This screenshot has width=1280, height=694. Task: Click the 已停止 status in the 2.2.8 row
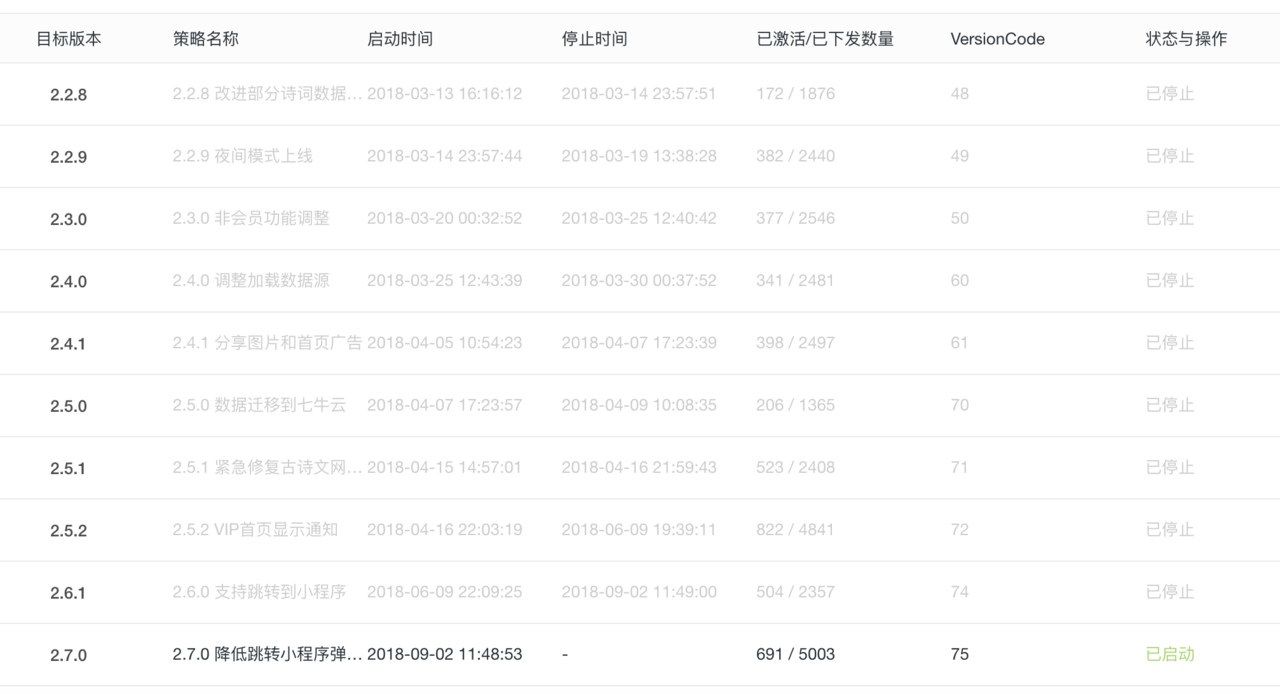[1170, 94]
